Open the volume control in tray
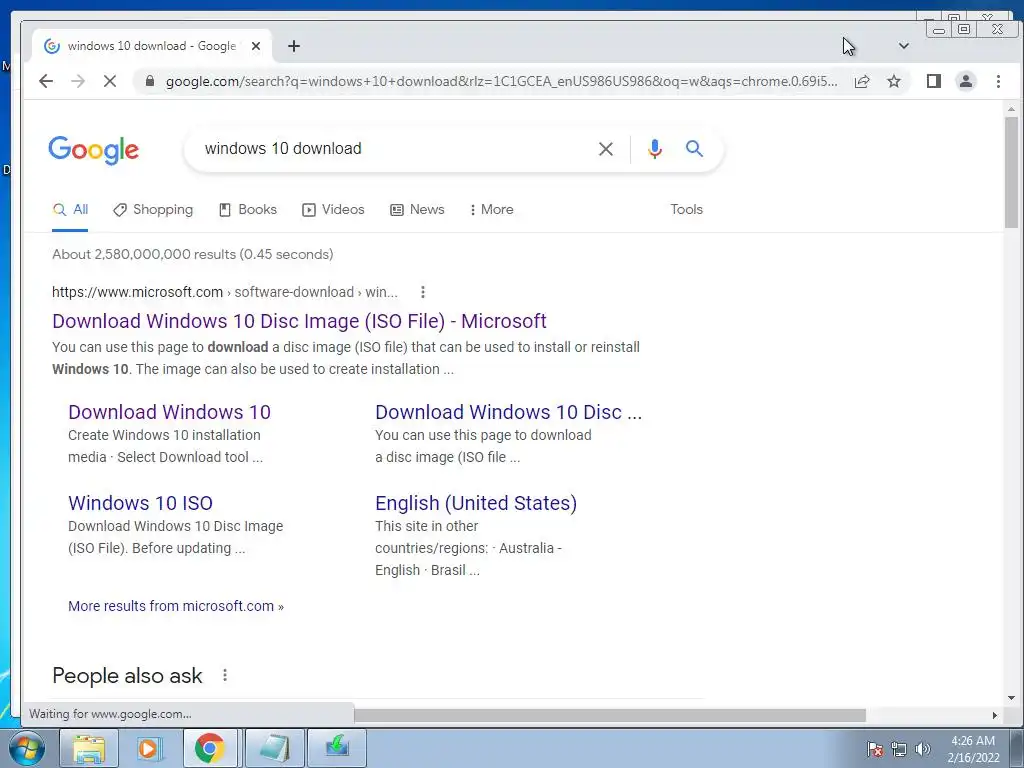The width and height of the screenshot is (1024, 768). tap(922, 749)
